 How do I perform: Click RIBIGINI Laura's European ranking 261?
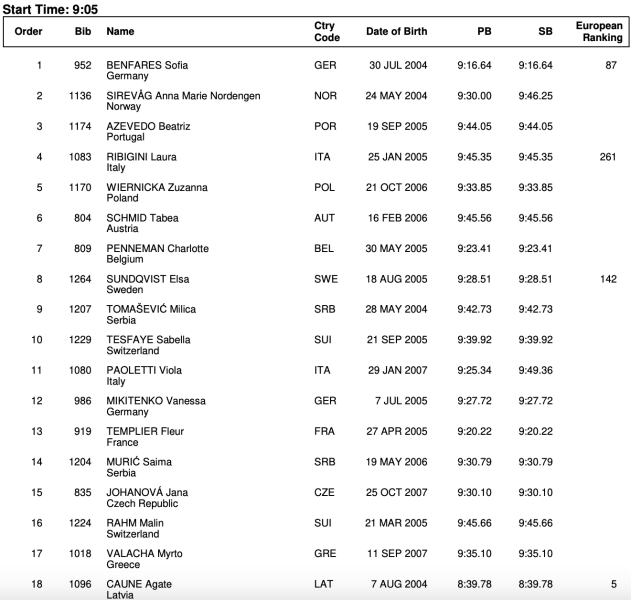(x=608, y=157)
